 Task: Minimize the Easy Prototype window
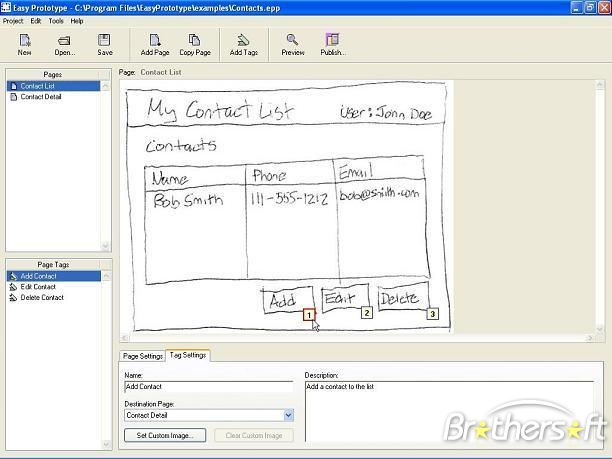click(x=577, y=7)
